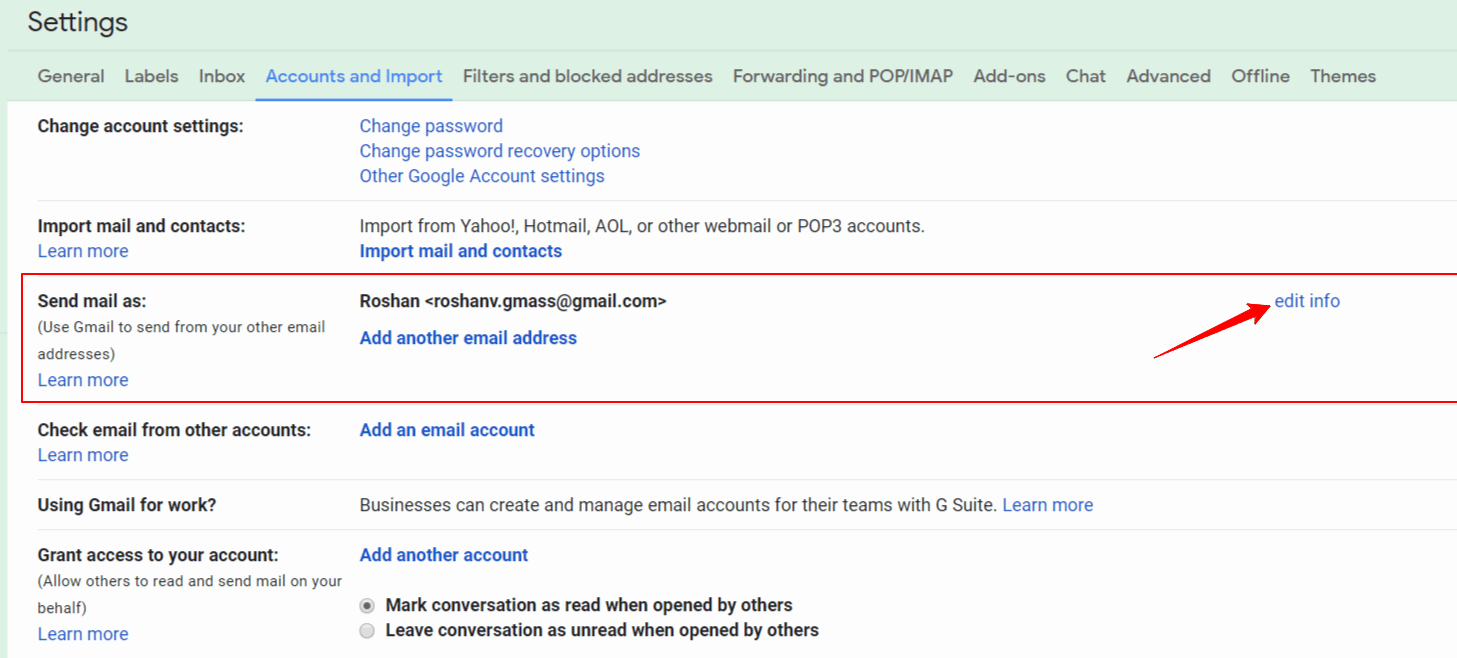1457x658 pixels.
Task: Switch to the Chat settings tab
Action: (1085, 76)
